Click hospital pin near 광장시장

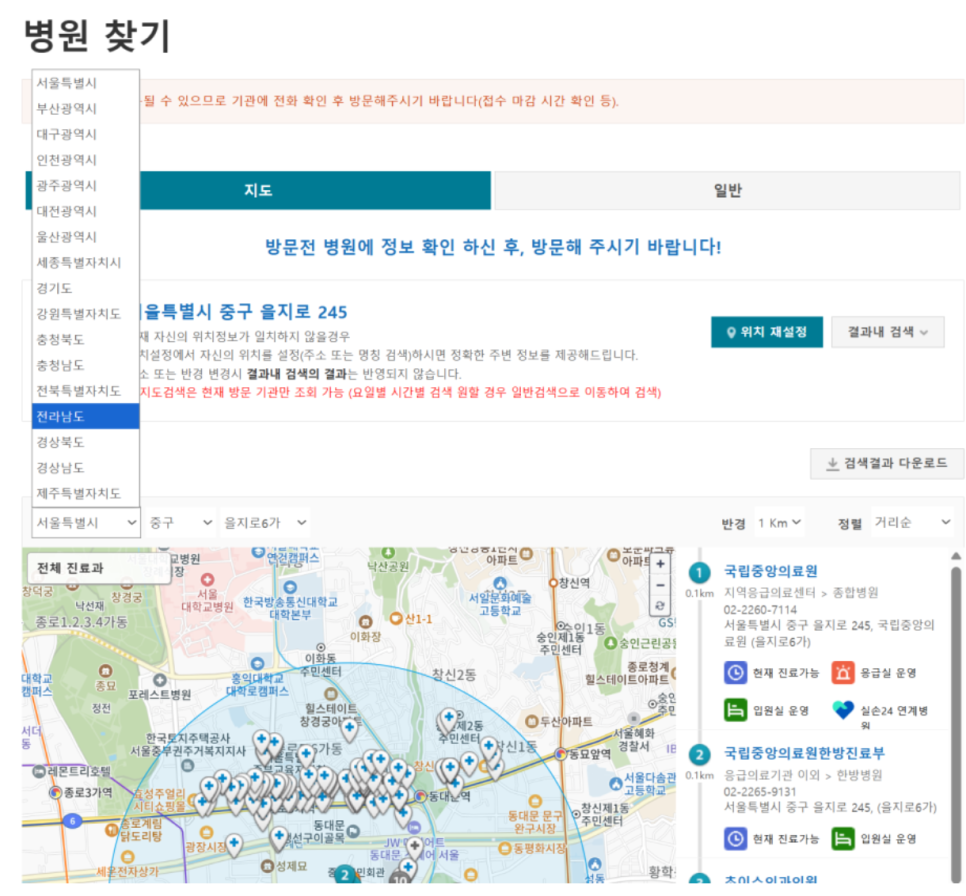[234, 844]
